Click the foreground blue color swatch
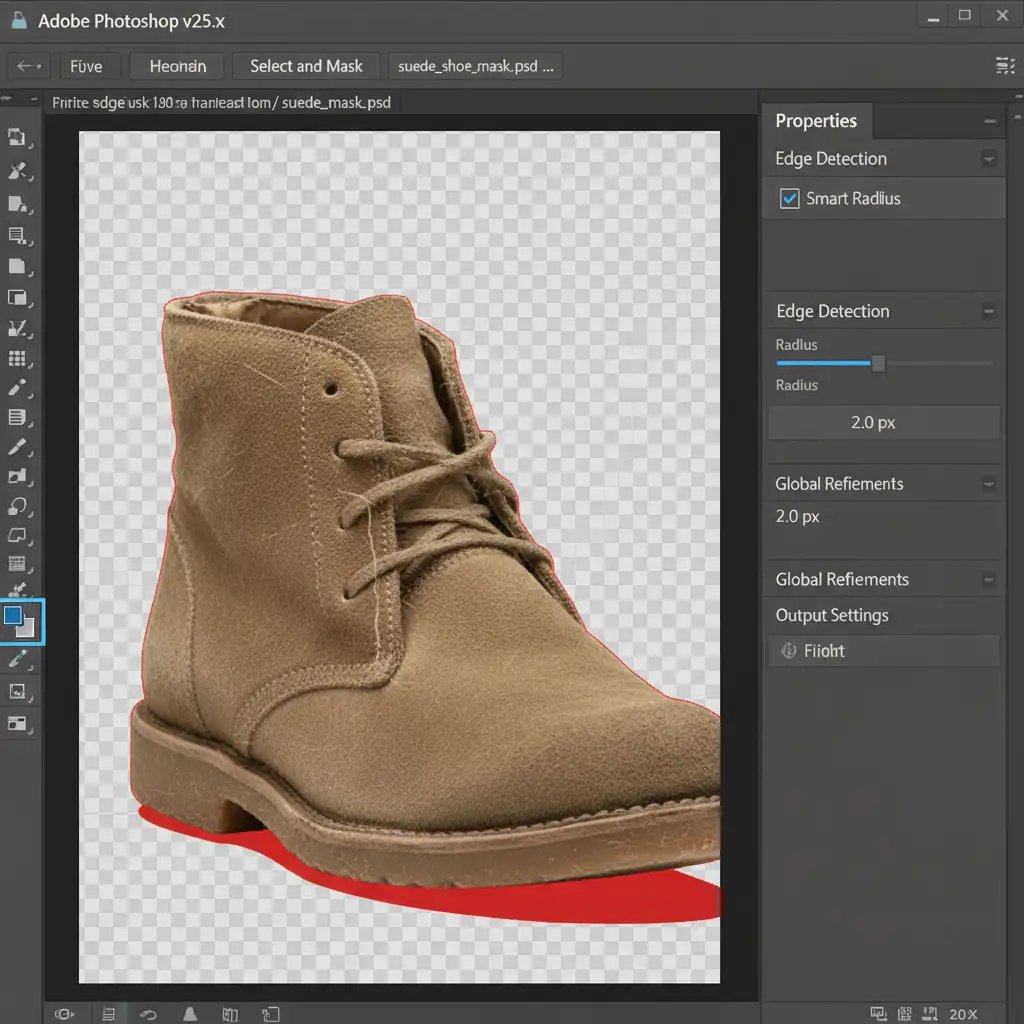Screen dimensions: 1024x1024 tap(14, 617)
